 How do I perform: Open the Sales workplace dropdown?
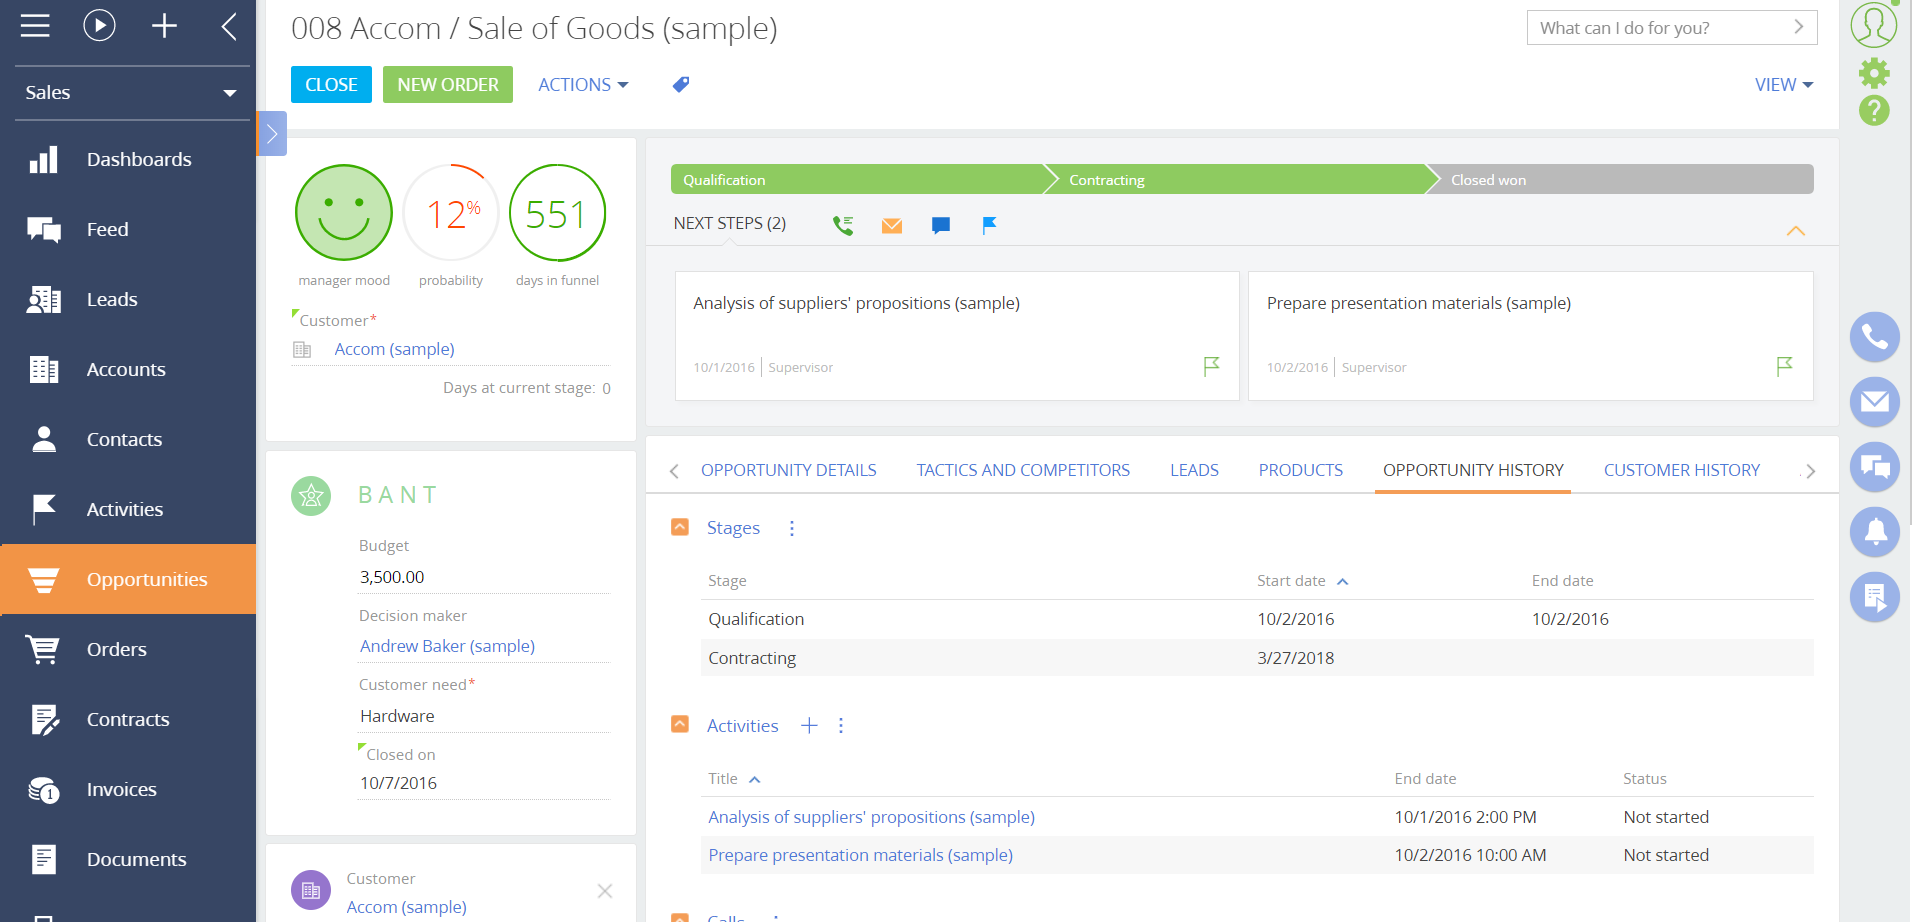pyautogui.click(x=132, y=93)
